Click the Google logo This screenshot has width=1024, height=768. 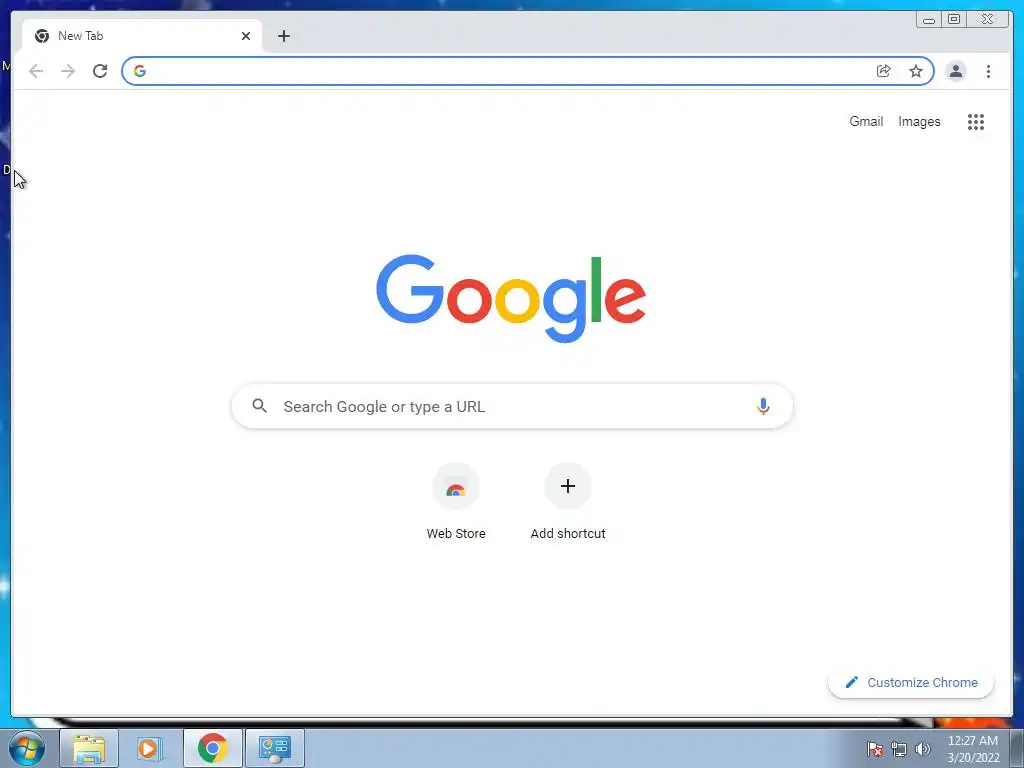tap(511, 298)
